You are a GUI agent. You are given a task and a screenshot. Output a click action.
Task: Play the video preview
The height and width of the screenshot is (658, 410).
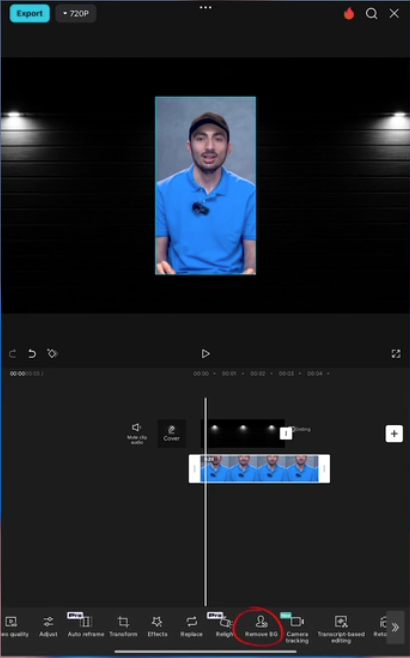point(205,354)
